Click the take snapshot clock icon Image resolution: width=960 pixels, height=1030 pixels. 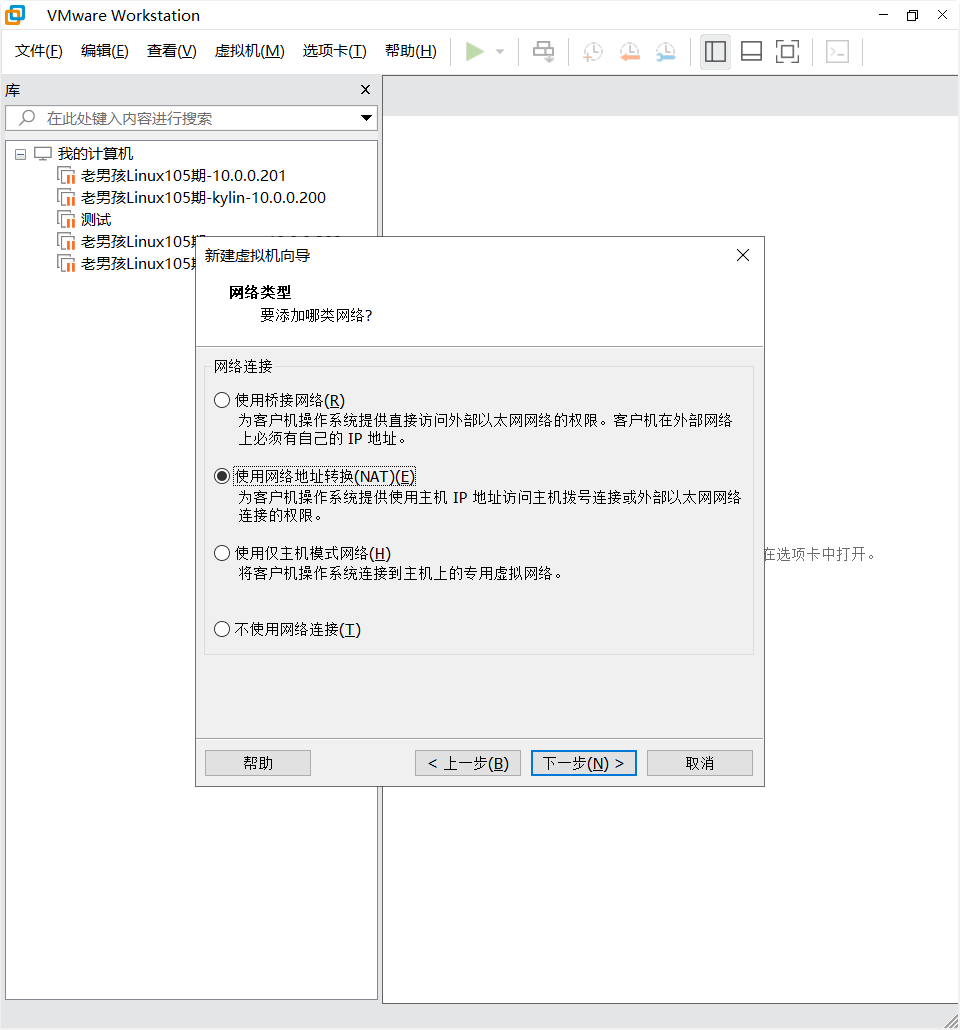(593, 51)
